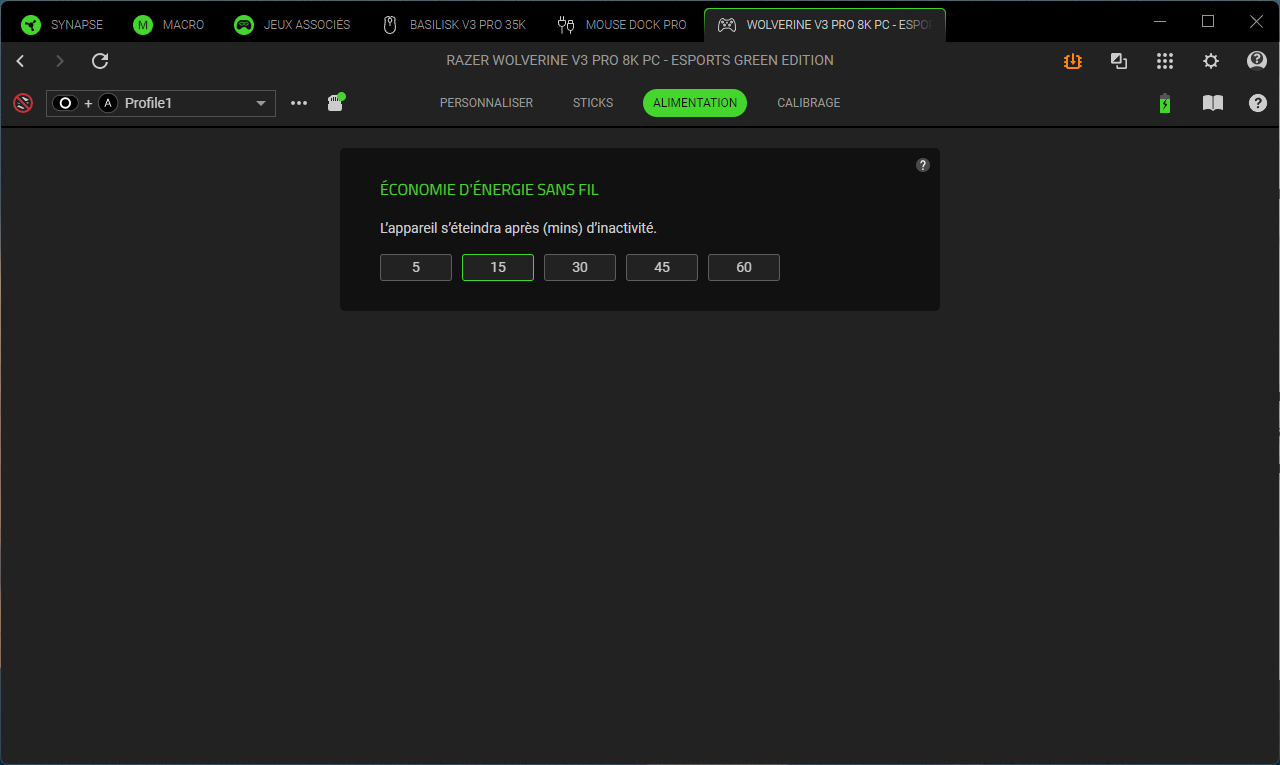Screen dimensions: 1280x765
Task: Open the modules grid icon
Action: click(1165, 61)
